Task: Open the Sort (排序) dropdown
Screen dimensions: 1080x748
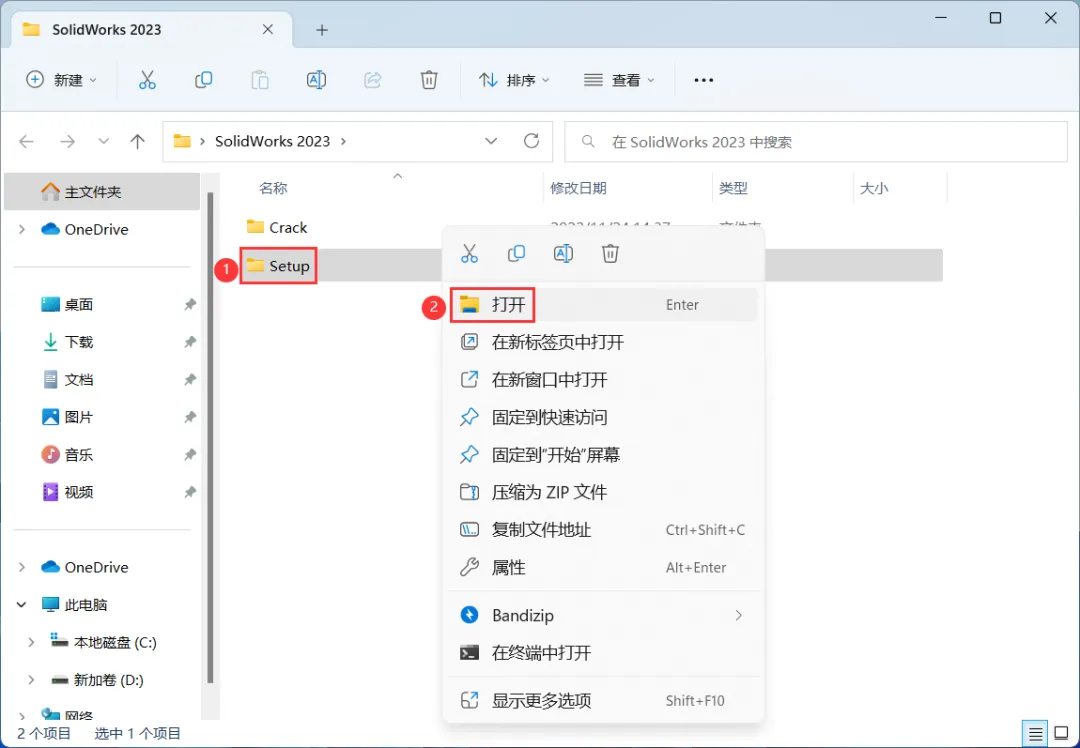Action: coord(514,80)
